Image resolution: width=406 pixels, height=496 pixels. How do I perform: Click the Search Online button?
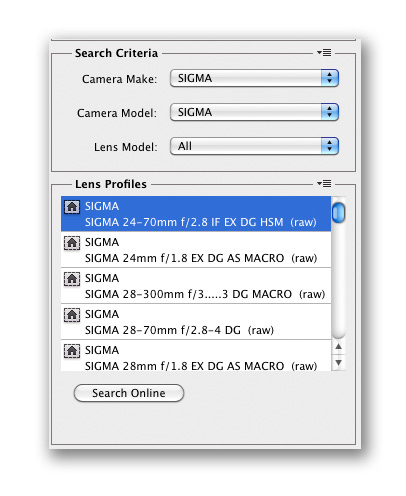[x=129, y=393]
